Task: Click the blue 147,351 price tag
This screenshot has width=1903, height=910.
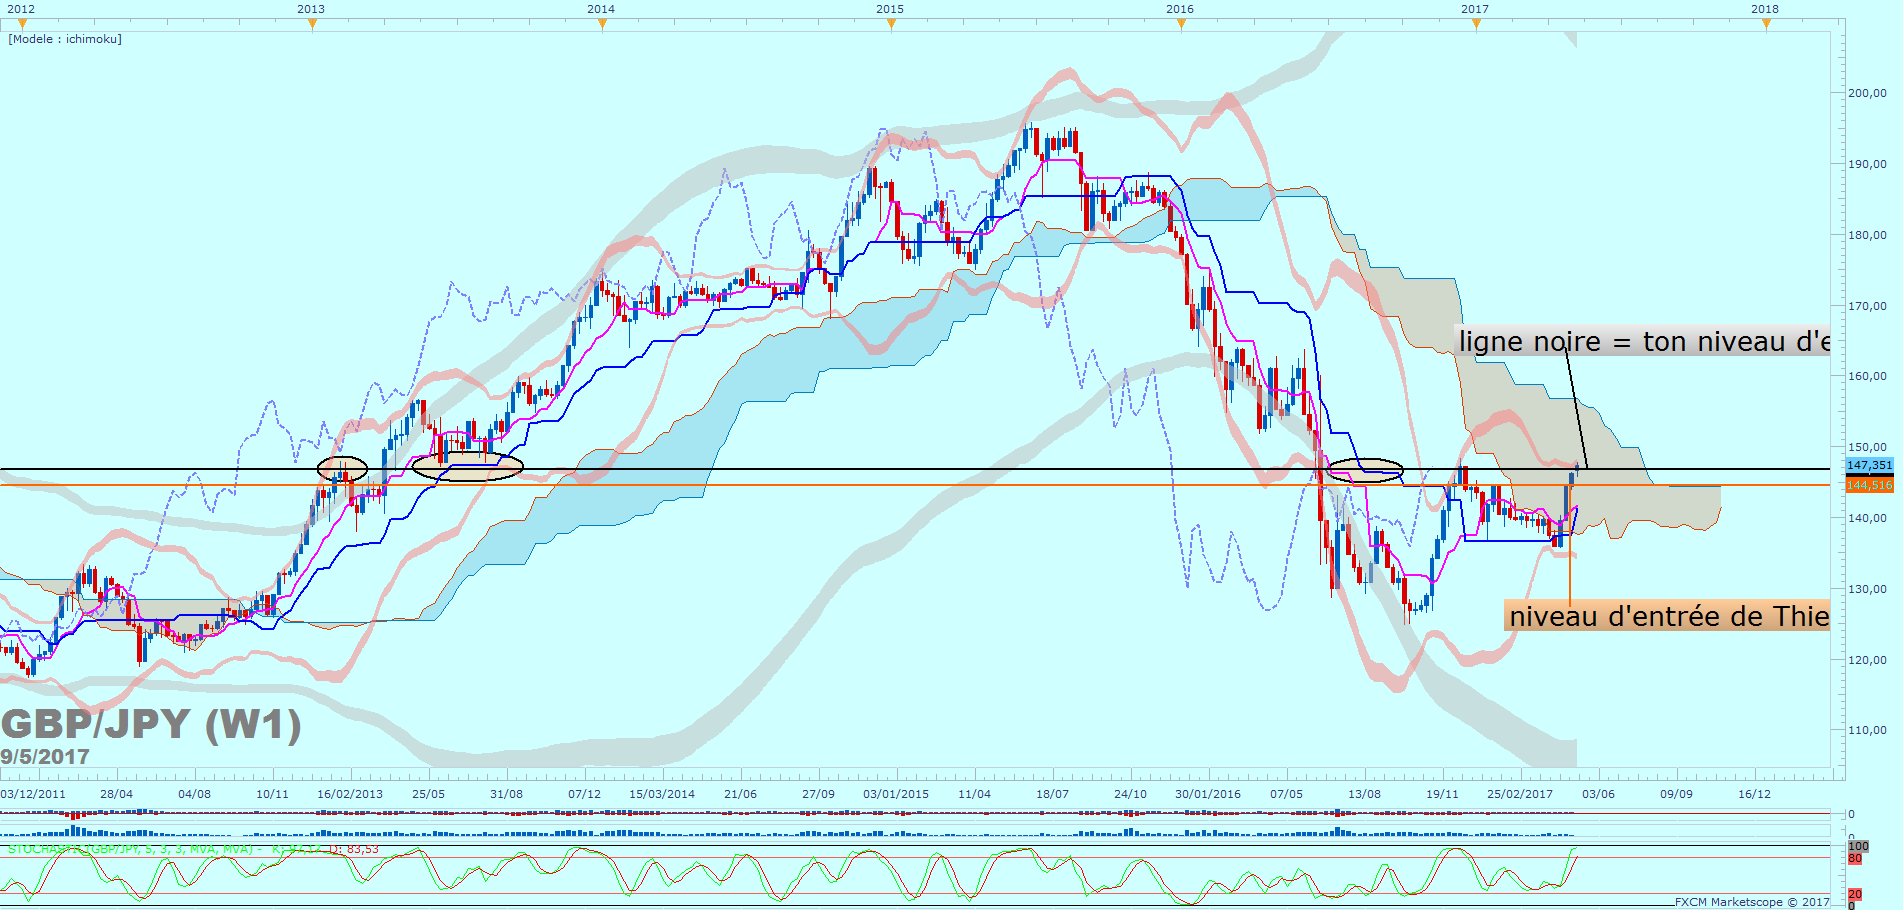Action: 1869,465
